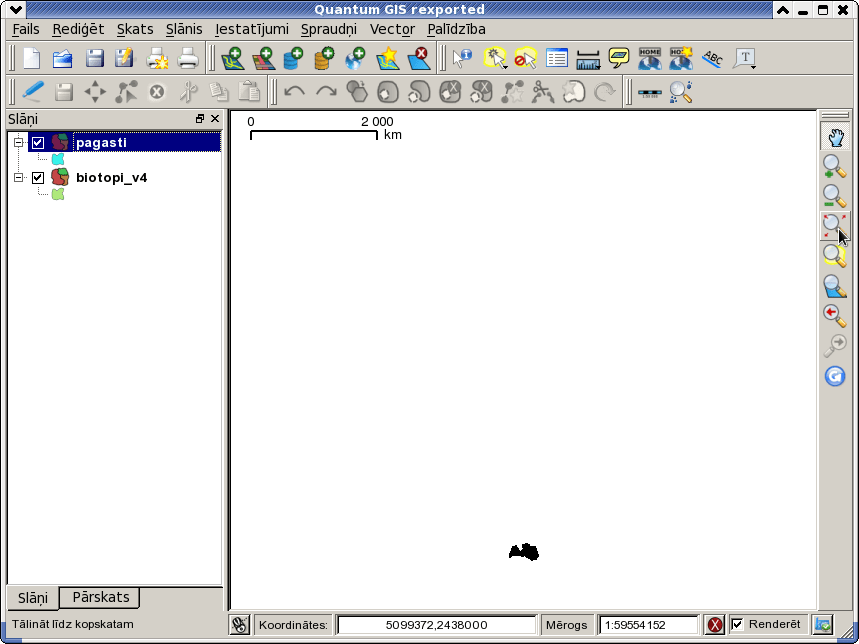859x644 pixels.
Task: Open the annotation tool dropdown arrow
Action: pyautogui.click(x=754, y=66)
